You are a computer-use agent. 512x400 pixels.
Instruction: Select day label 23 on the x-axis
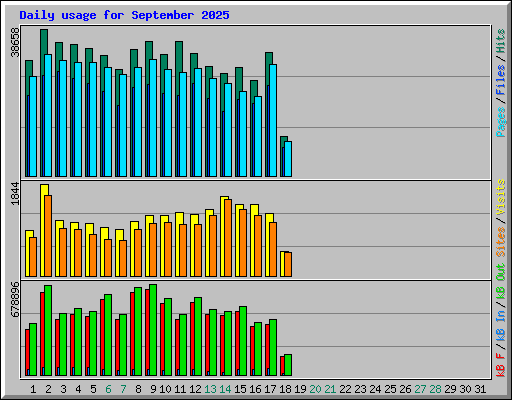360,389
